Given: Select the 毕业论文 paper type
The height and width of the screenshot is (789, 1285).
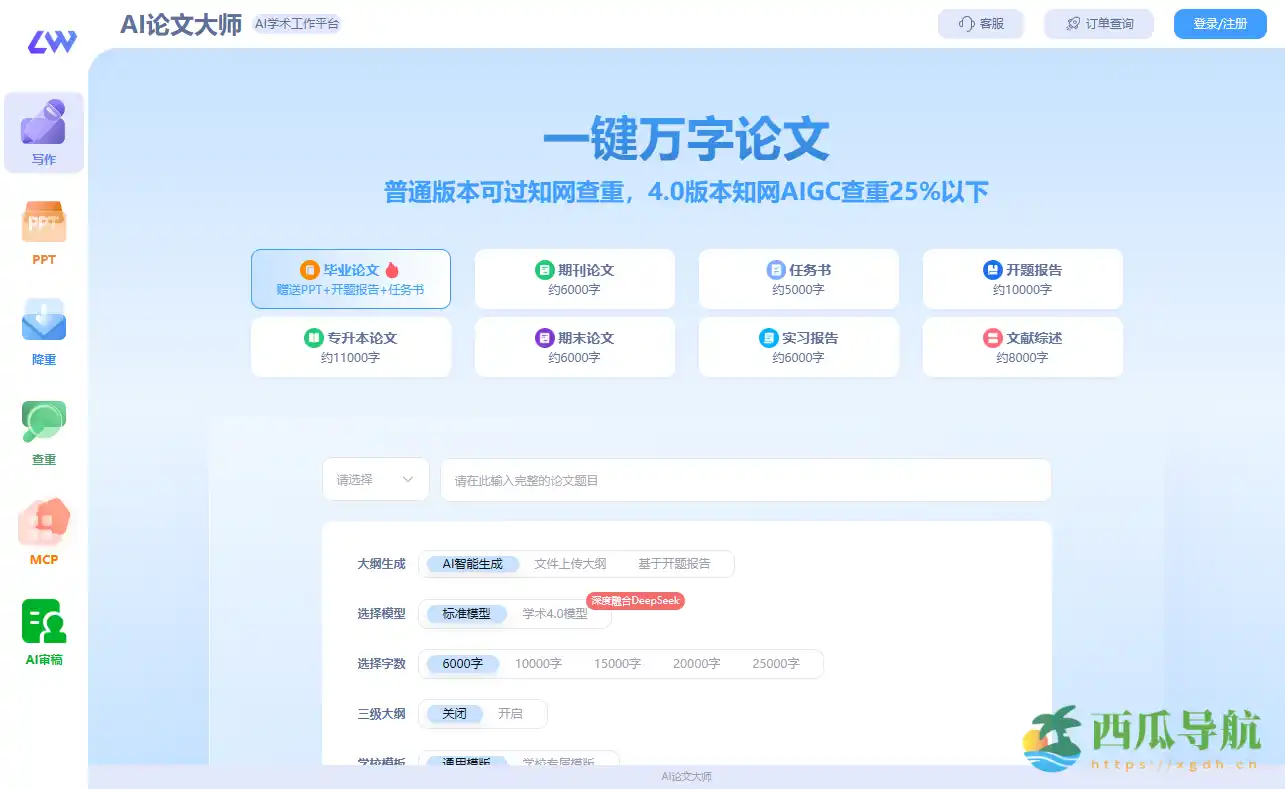Looking at the screenshot, I should [350, 279].
